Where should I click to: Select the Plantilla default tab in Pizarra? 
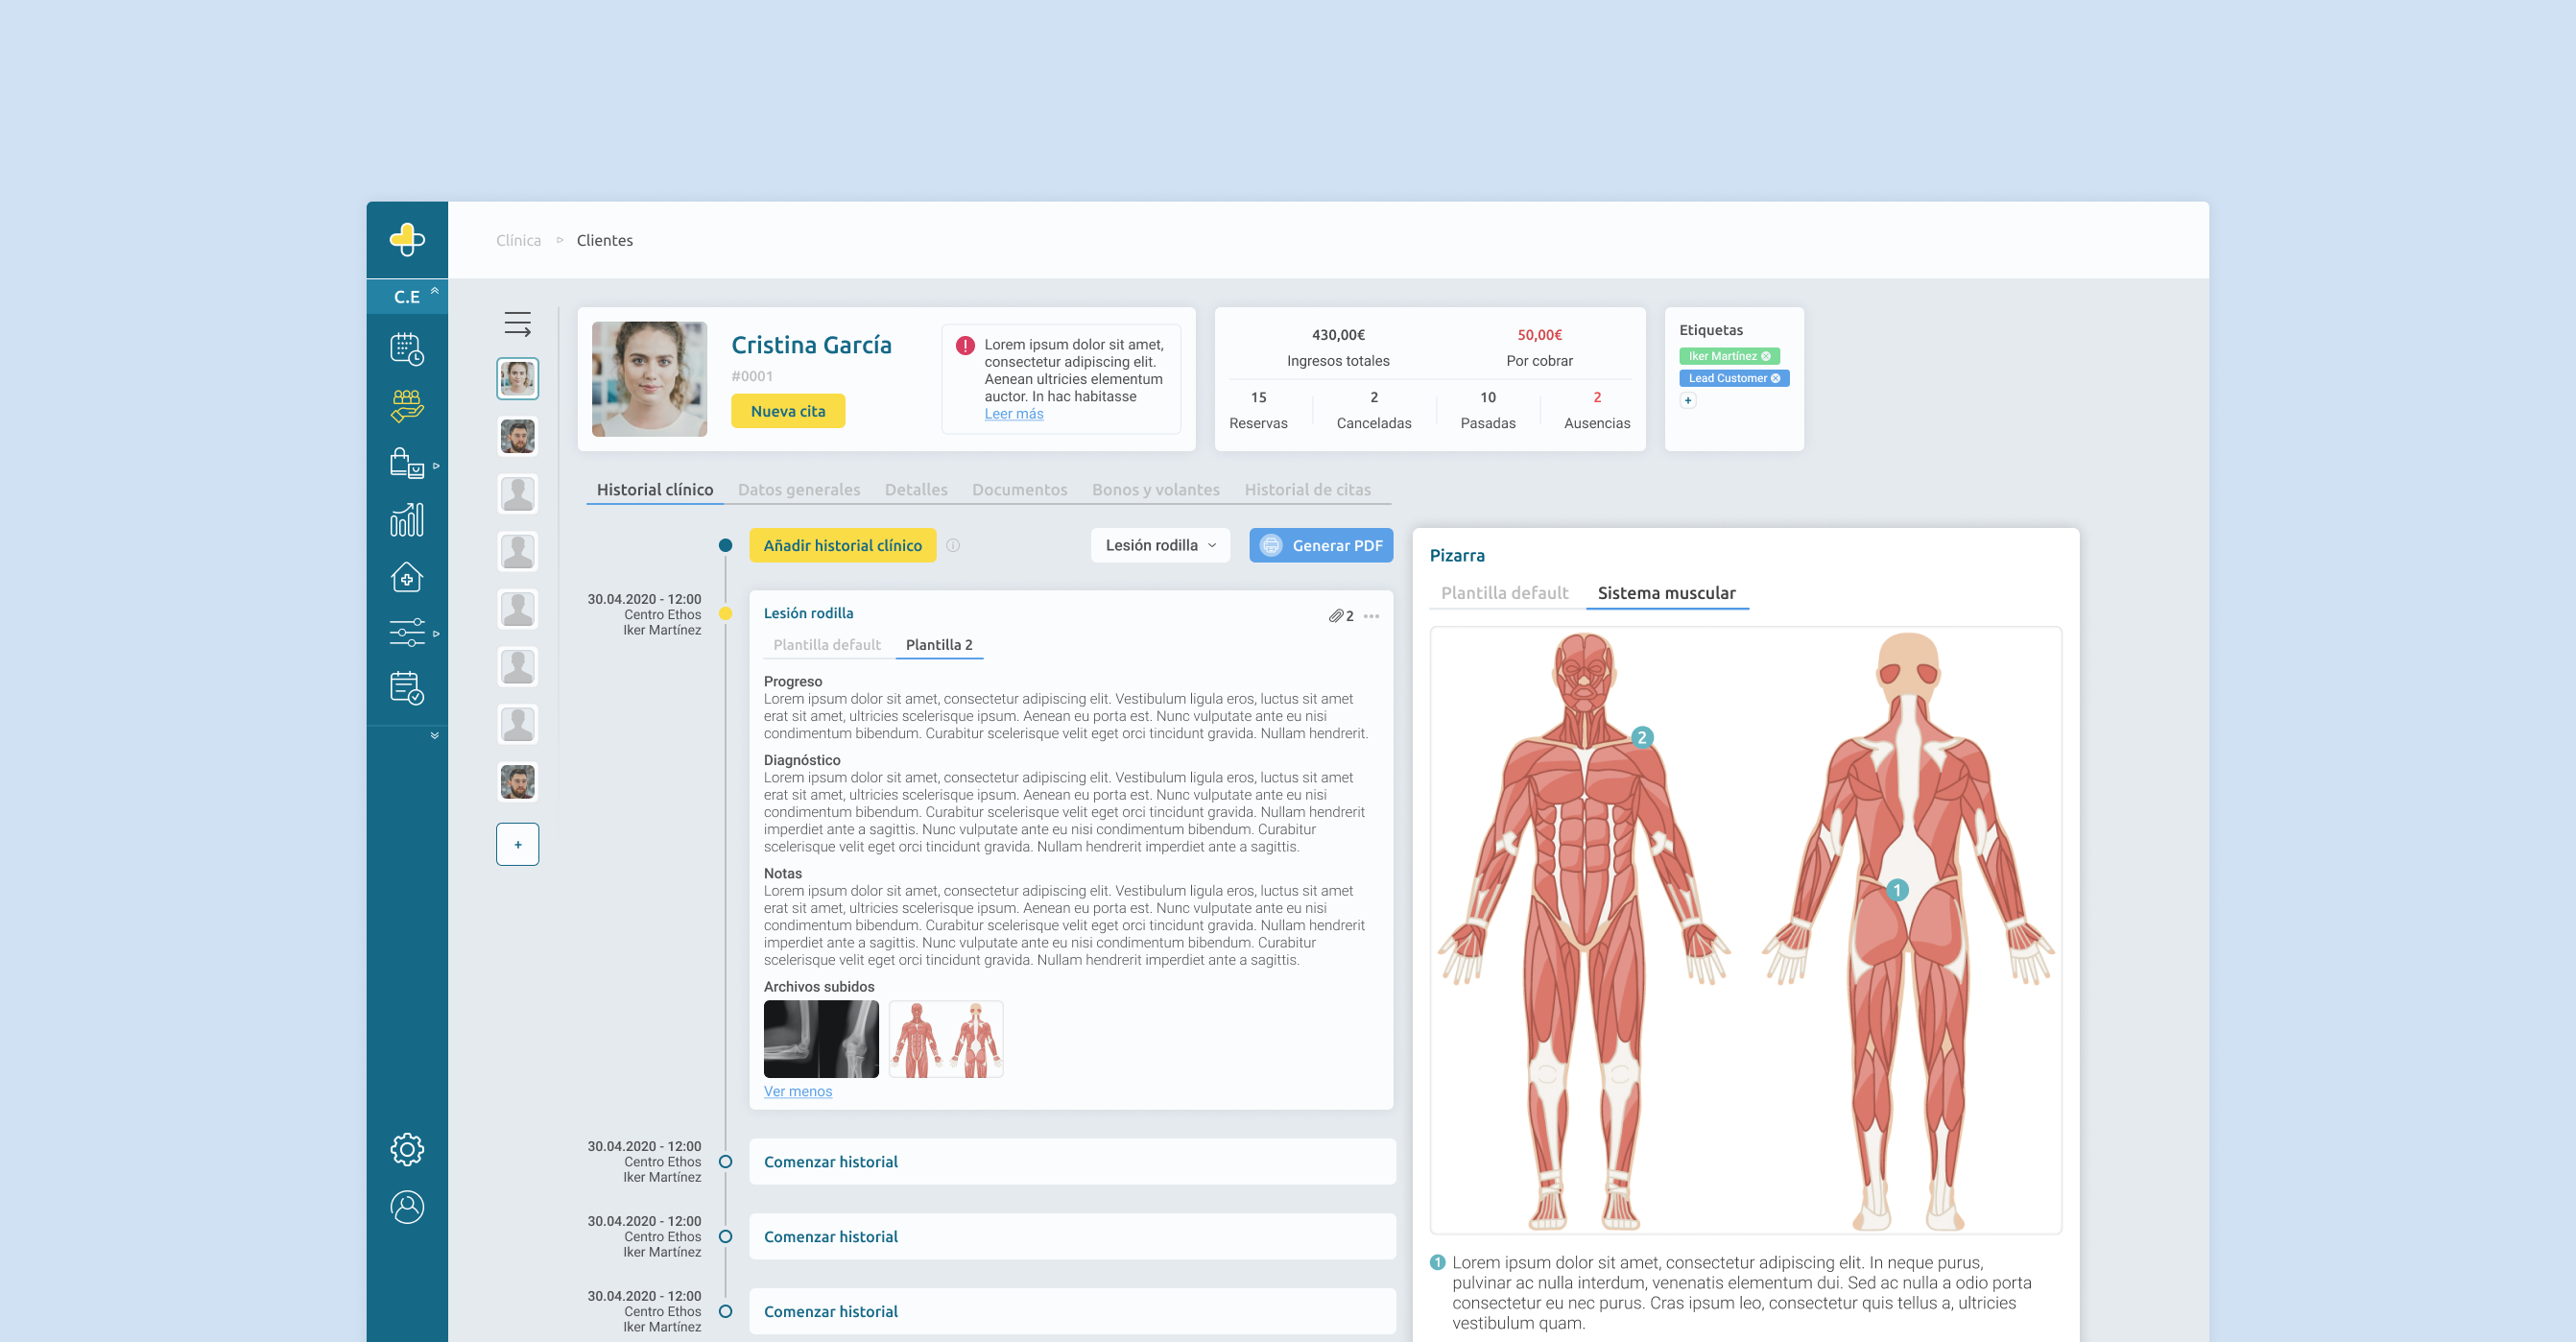point(1504,592)
